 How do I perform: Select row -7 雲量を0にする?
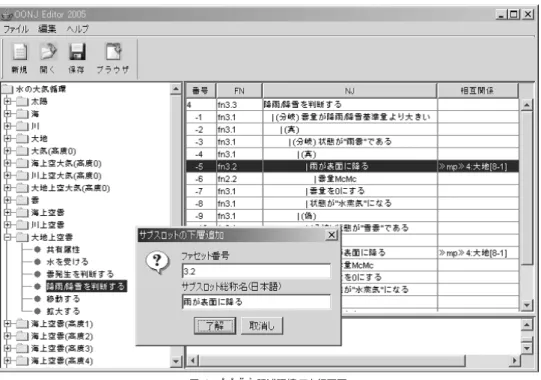pyautogui.click(x=352, y=191)
